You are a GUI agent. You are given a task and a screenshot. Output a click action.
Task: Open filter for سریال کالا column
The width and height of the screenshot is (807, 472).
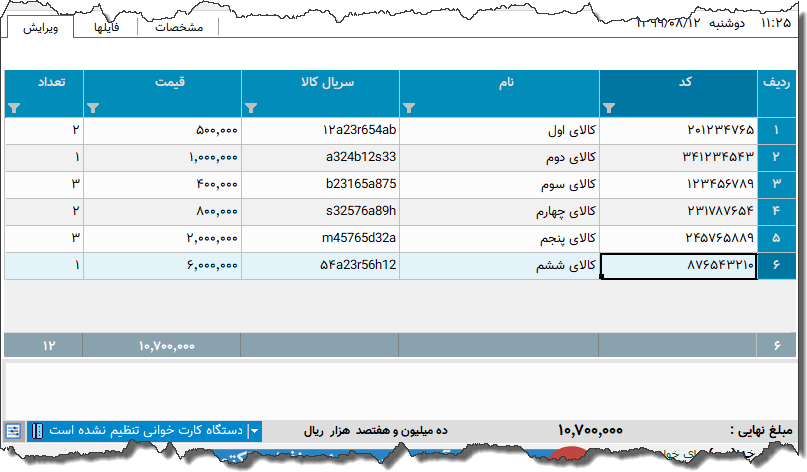(251, 107)
